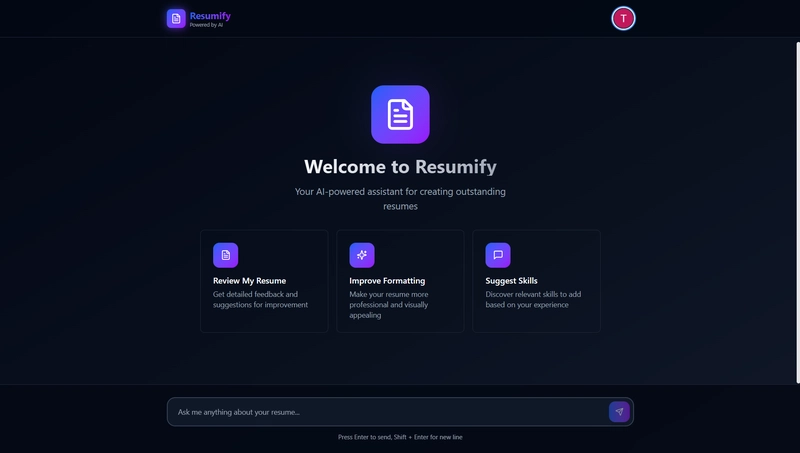The height and width of the screenshot is (453, 800).
Task: Pick the "Suggest Skills" card title
Action: click(511, 281)
